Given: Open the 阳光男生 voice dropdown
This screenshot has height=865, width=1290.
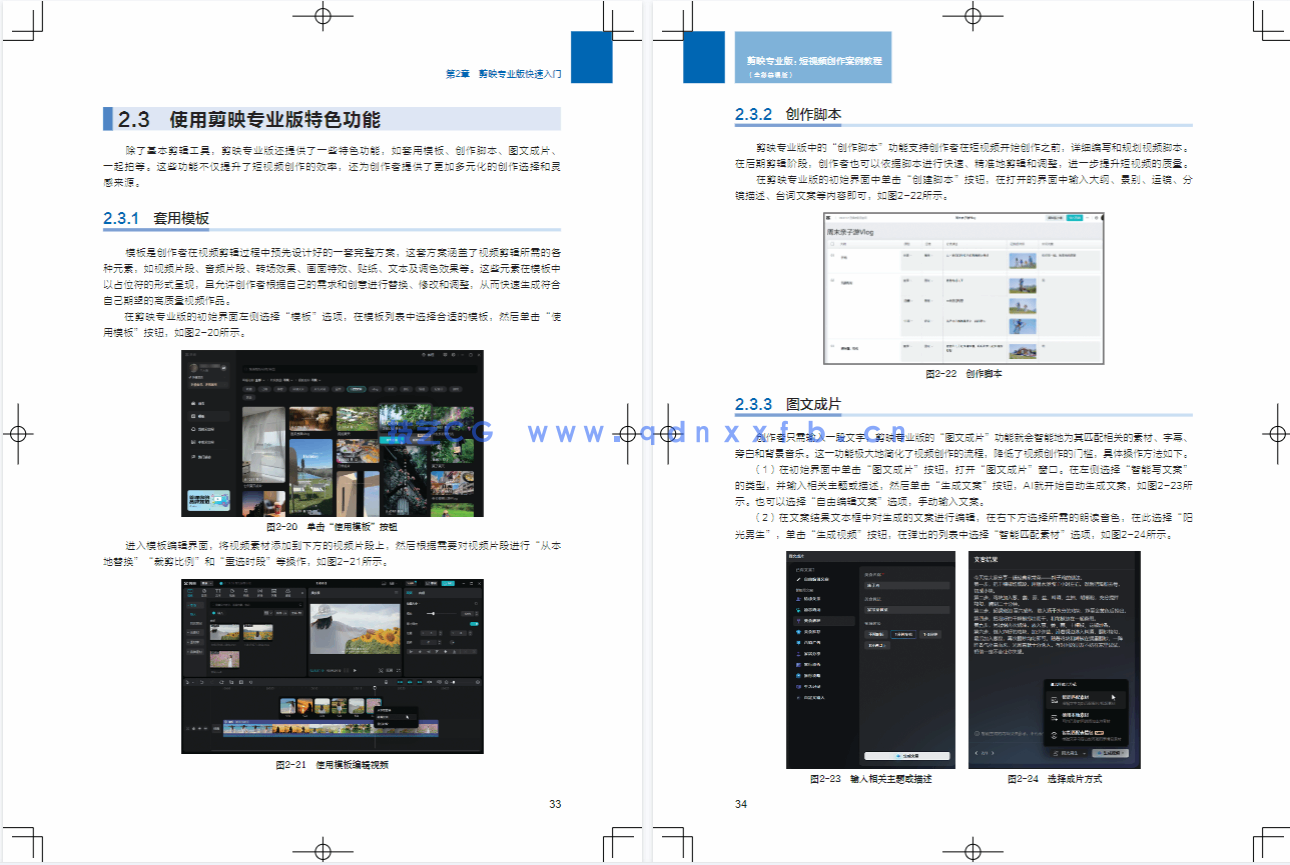Looking at the screenshot, I should 1068,753.
